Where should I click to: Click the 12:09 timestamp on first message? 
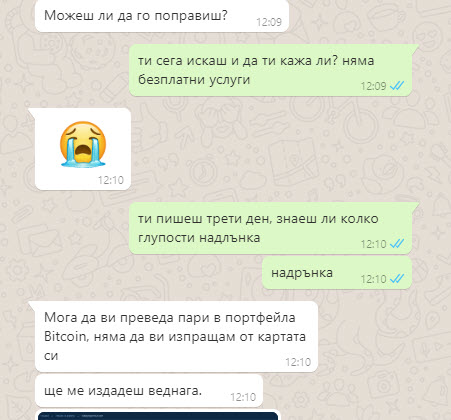[269, 22]
